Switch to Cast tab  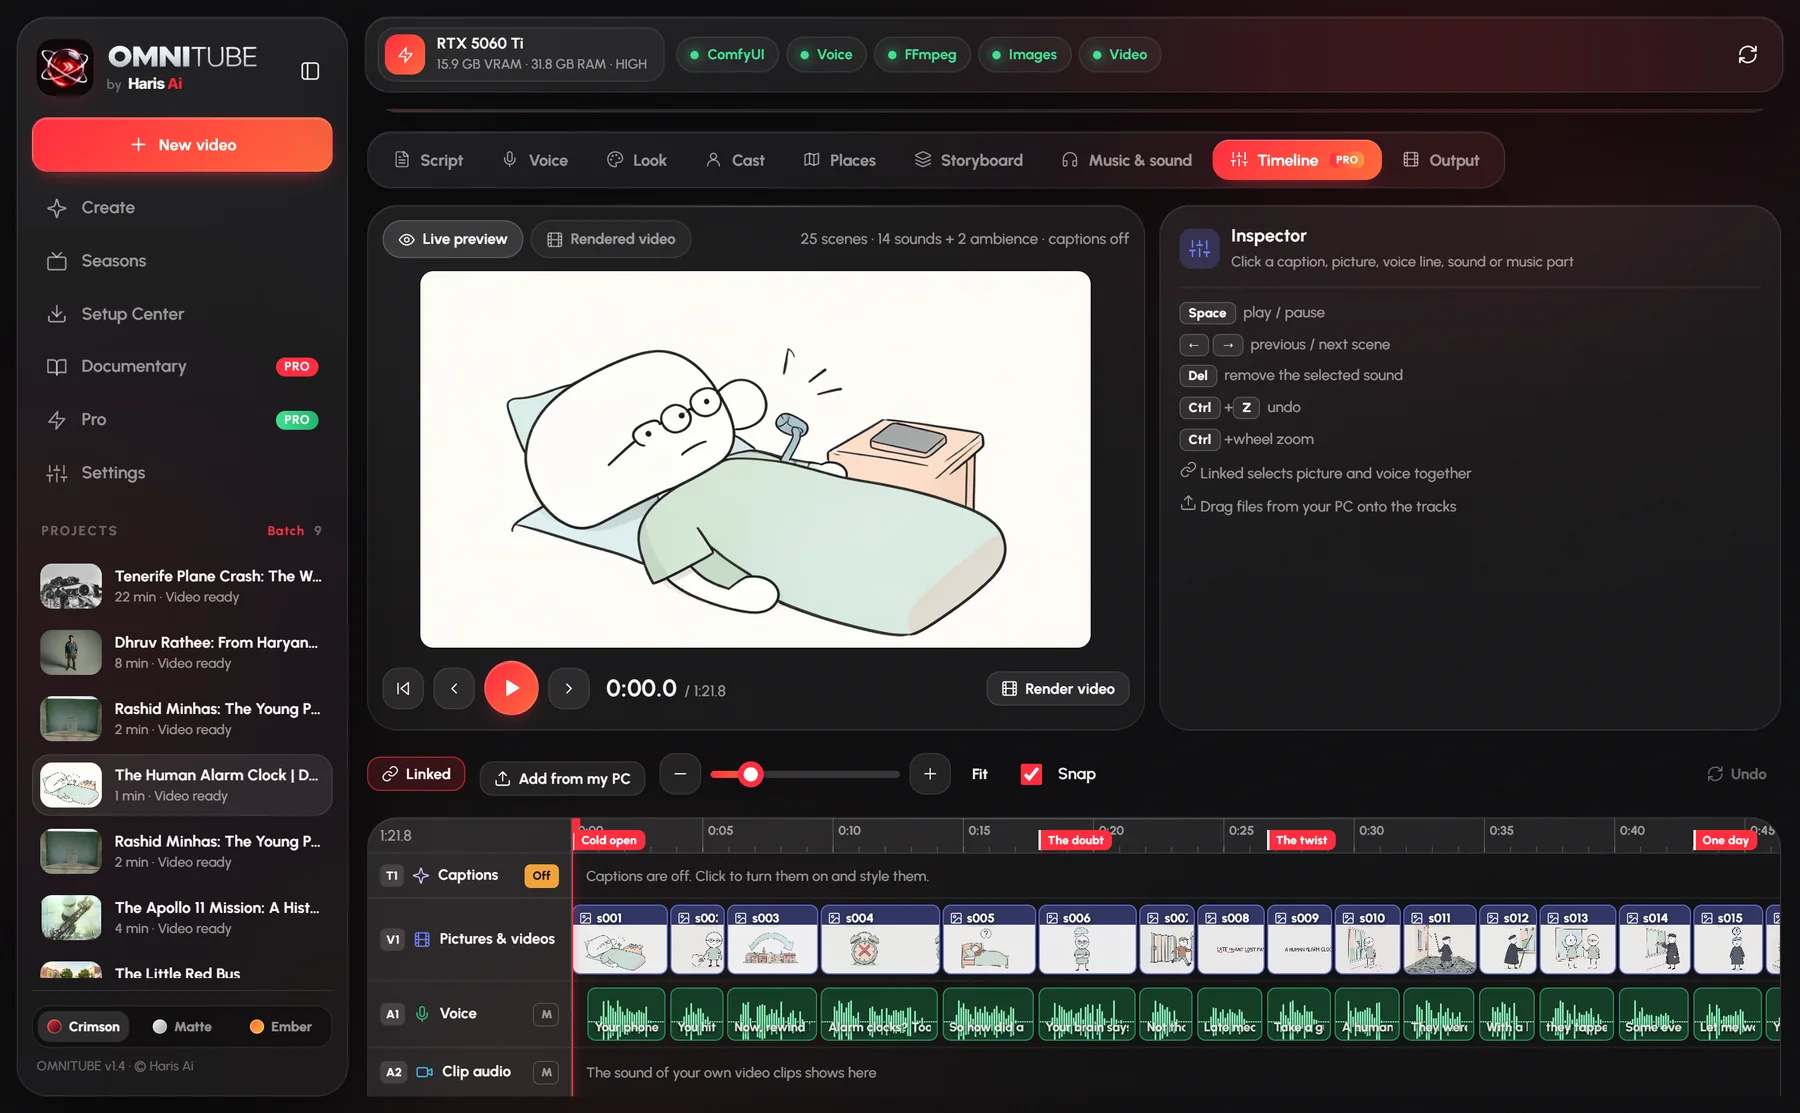[x=735, y=160]
